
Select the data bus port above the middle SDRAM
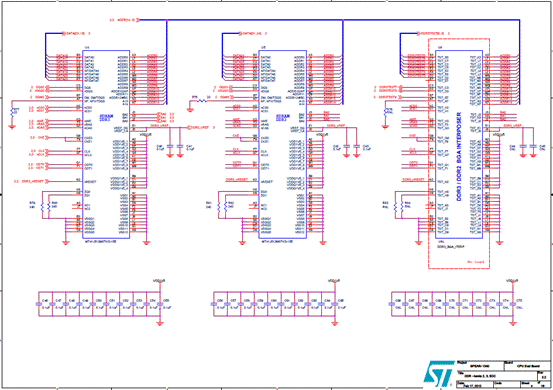click(x=253, y=33)
